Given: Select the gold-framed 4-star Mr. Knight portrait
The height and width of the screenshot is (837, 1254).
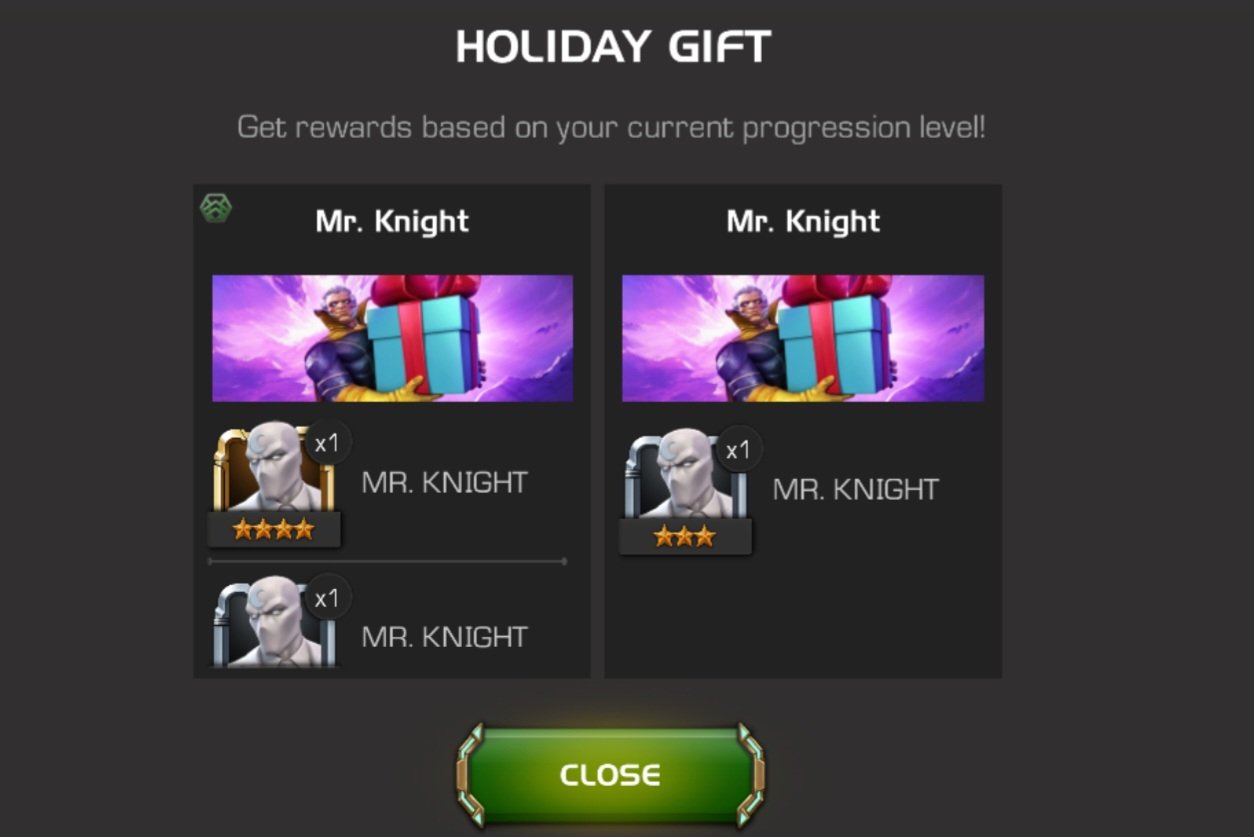Looking at the screenshot, I should click(273, 470).
